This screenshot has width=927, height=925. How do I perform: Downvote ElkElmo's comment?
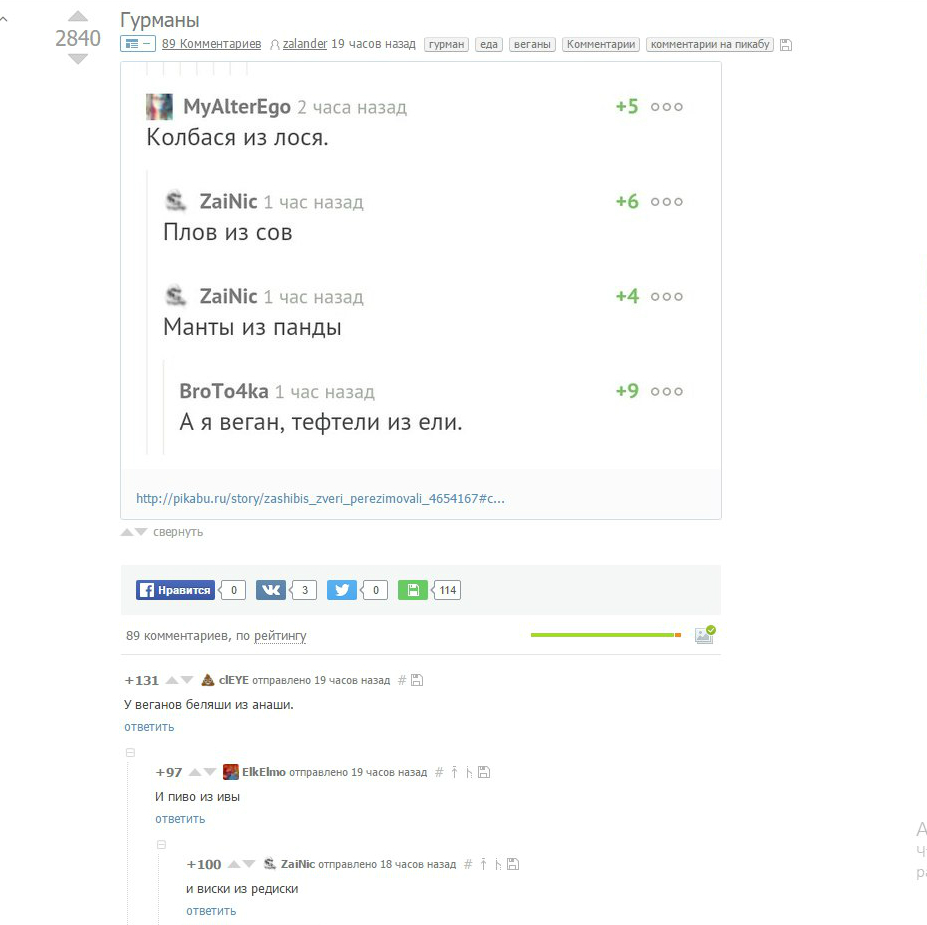pyautogui.click(x=210, y=772)
